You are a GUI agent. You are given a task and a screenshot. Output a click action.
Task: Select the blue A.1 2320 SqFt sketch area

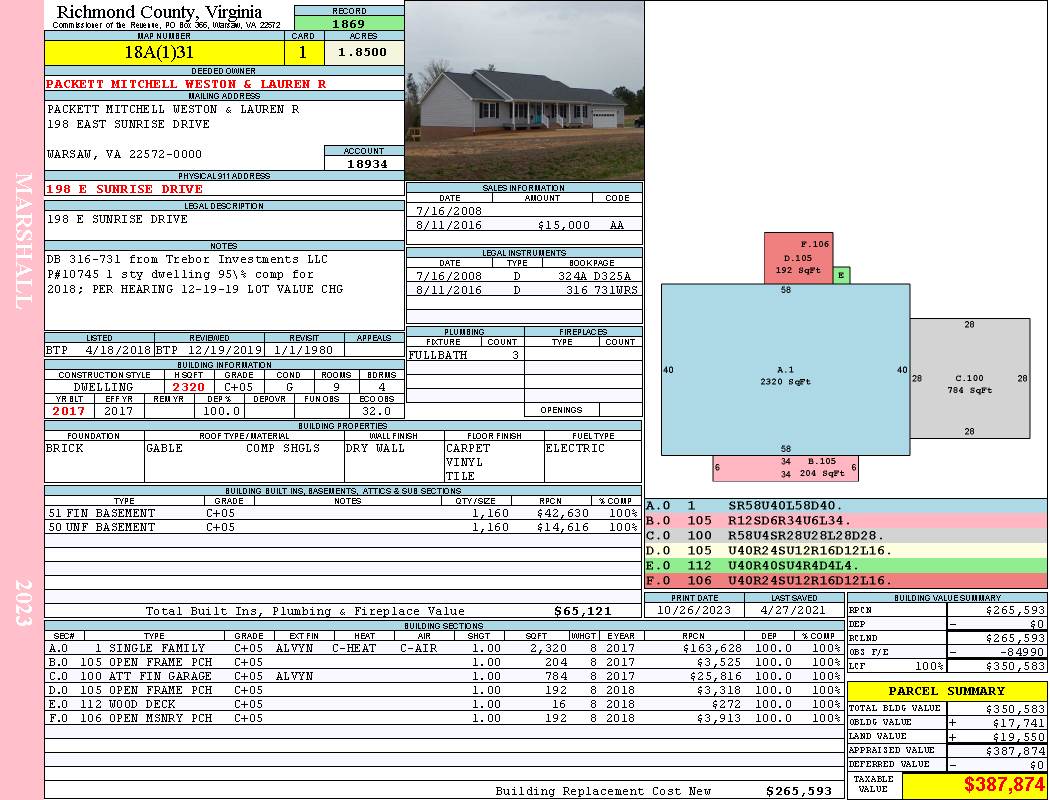click(785, 370)
